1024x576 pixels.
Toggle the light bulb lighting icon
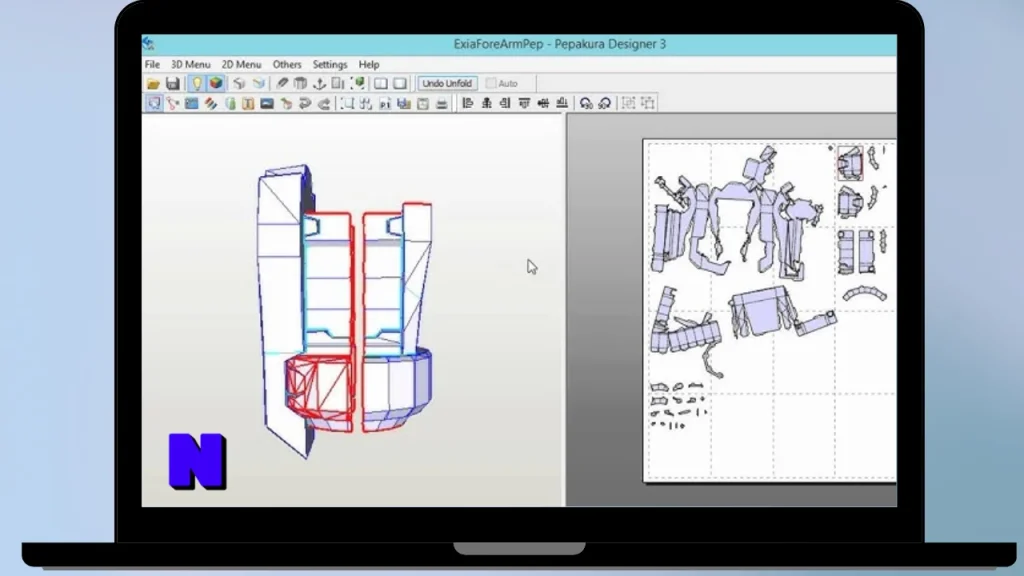(x=197, y=84)
